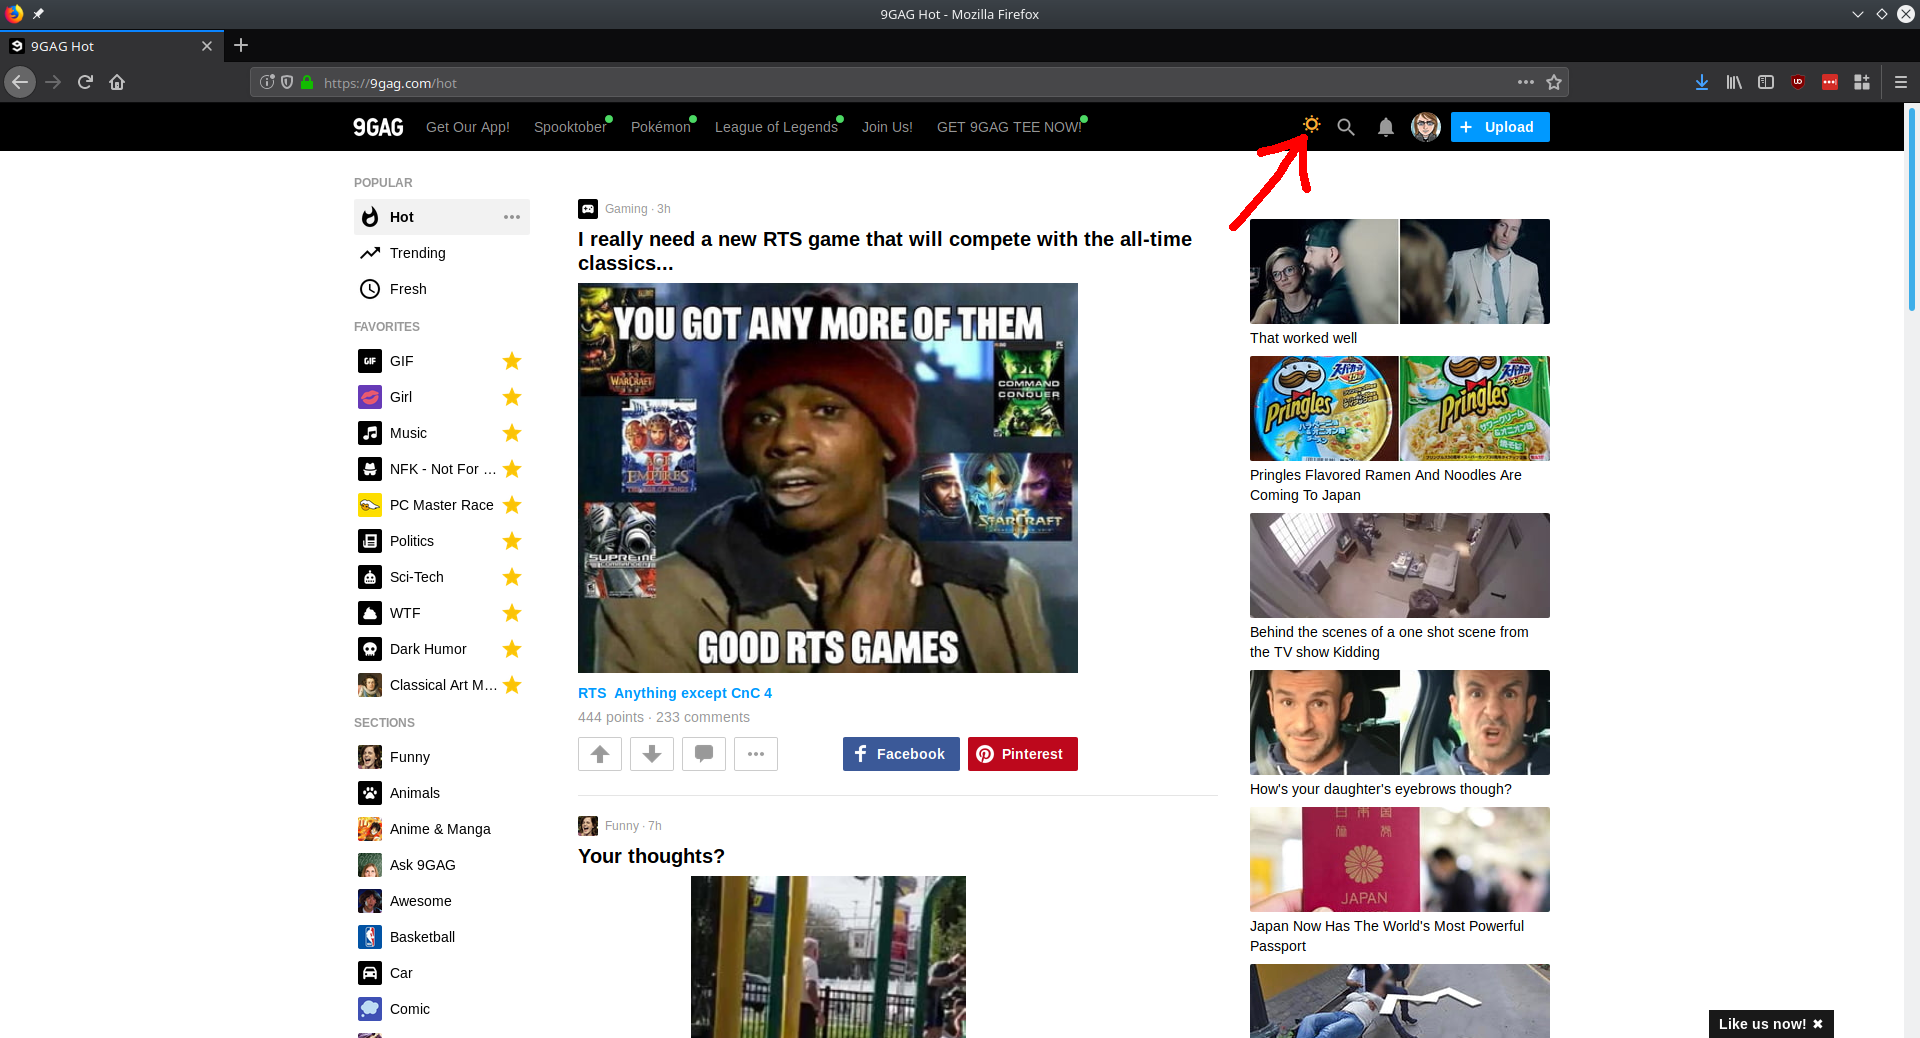
Task: Open the page actions ellipsis in URL bar
Action: 1526,82
